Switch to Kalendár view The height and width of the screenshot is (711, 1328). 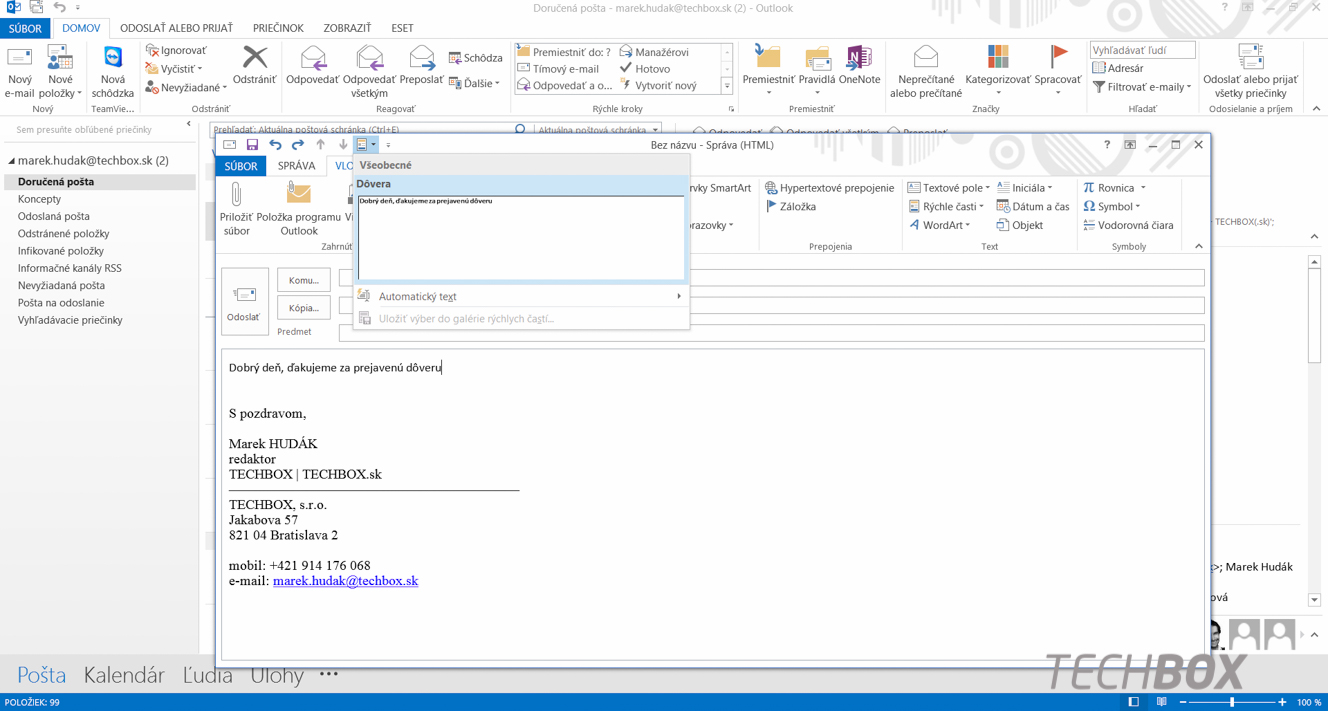click(124, 675)
